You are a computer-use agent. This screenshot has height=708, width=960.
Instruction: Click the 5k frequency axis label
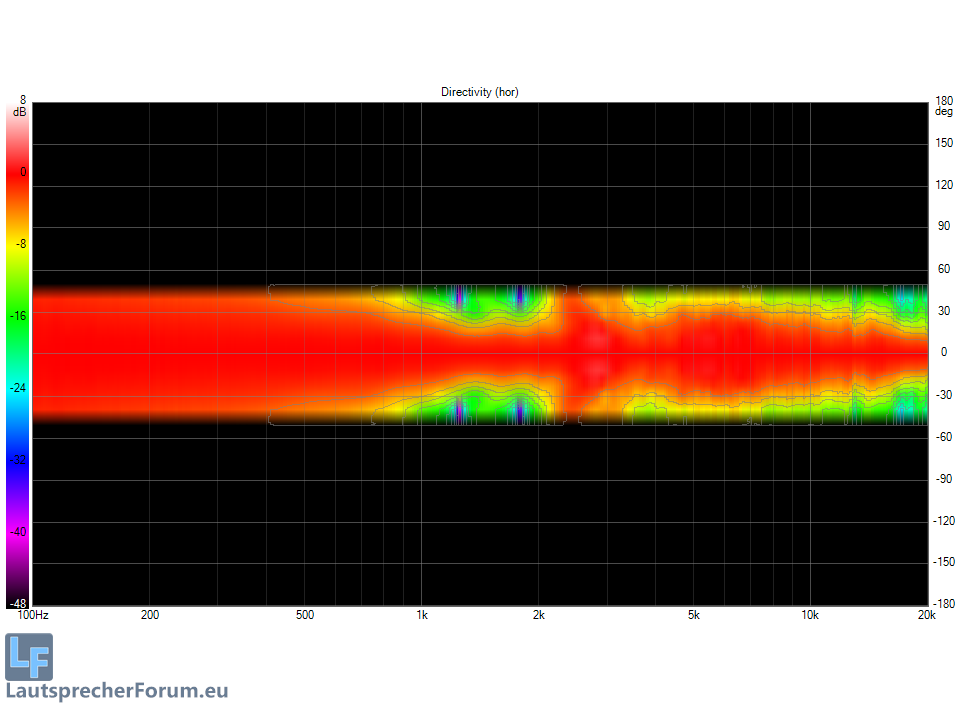(693, 615)
